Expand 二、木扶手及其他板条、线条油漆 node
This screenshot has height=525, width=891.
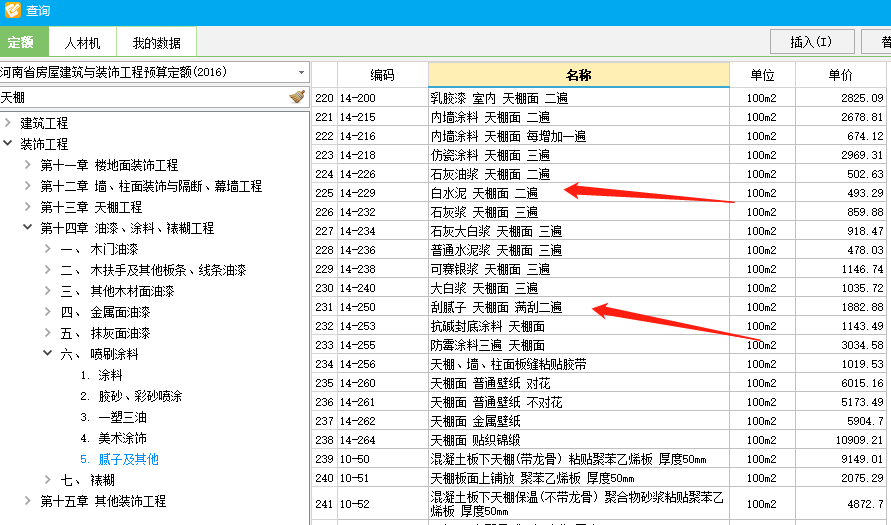coord(48,270)
